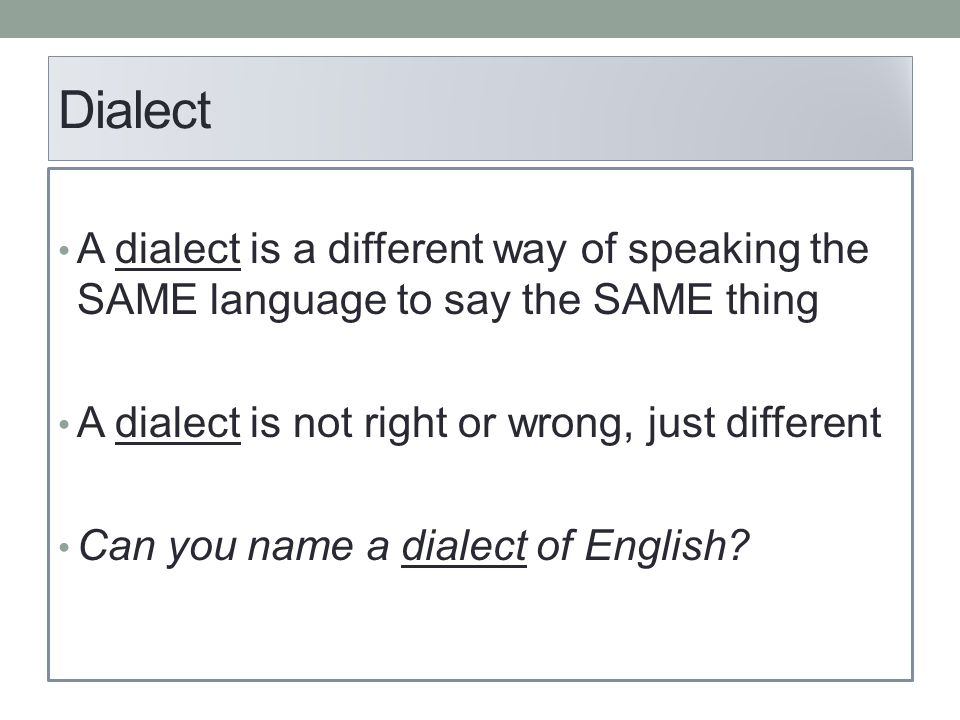Click the green-gray header bar at top
Viewport: 960px width, 720px height.
tap(480, 18)
